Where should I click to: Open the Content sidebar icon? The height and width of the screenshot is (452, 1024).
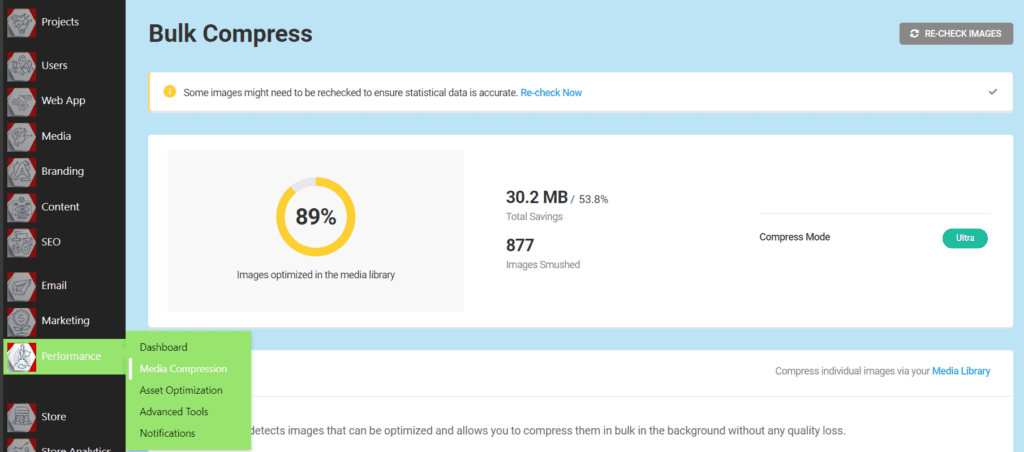click(x=22, y=207)
